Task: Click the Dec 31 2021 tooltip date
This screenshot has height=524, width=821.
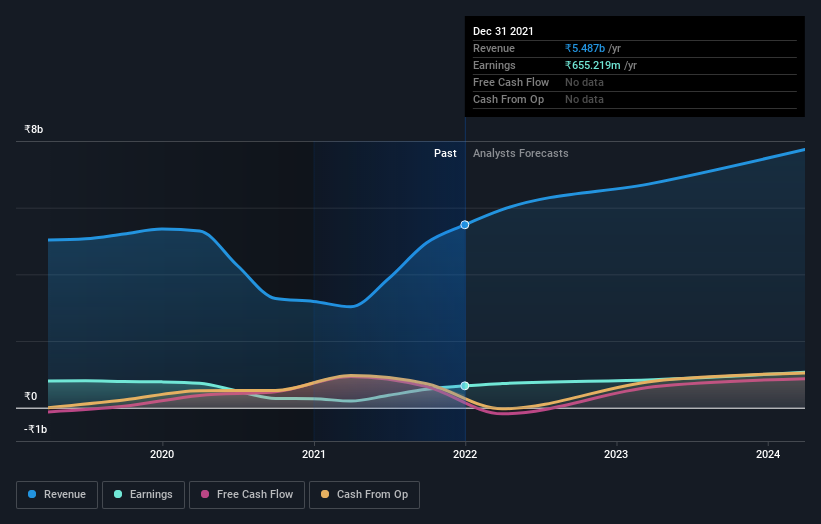Action: click(503, 31)
